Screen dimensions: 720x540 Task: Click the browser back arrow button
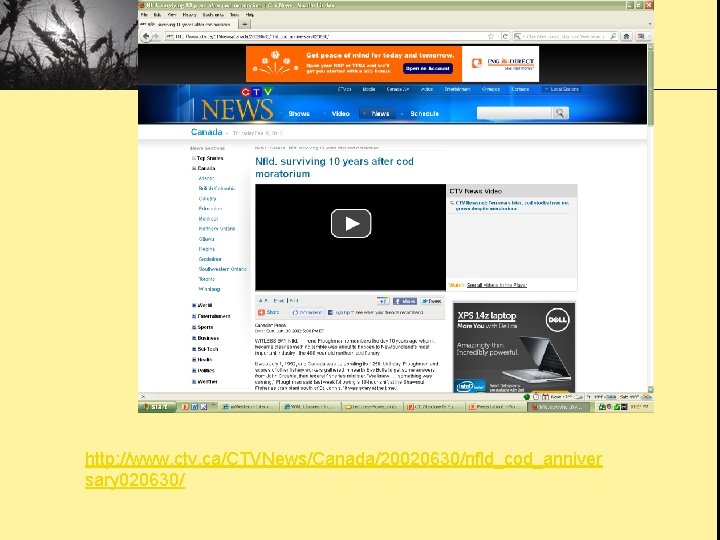(x=146, y=36)
